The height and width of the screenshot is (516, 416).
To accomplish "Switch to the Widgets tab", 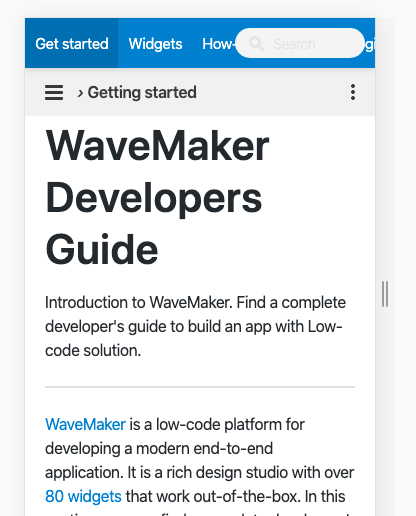I will [x=155, y=43].
